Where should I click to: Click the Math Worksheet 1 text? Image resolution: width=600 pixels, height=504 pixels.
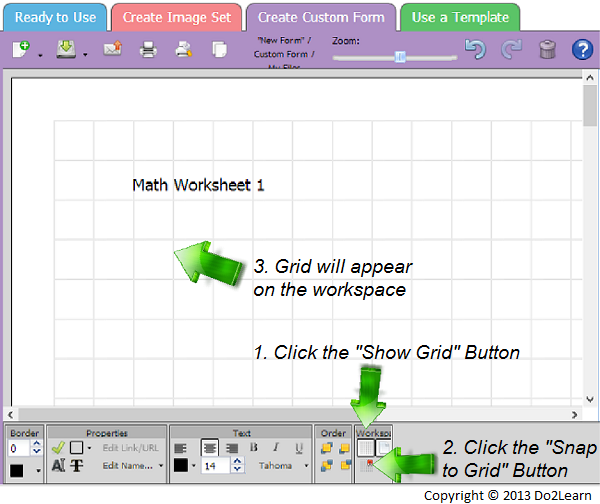[198, 185]
